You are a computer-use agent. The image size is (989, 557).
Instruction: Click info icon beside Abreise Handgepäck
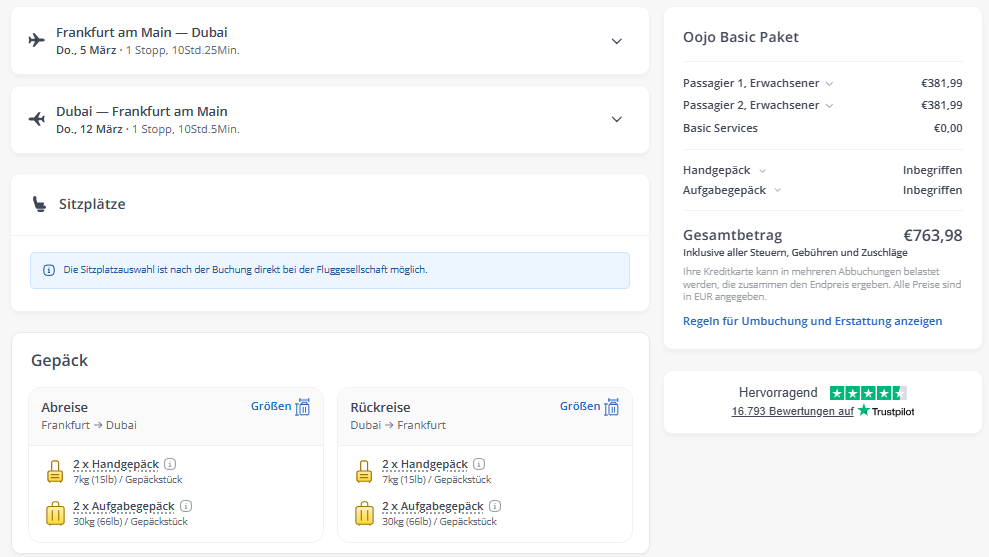click(x=170, y=464)
